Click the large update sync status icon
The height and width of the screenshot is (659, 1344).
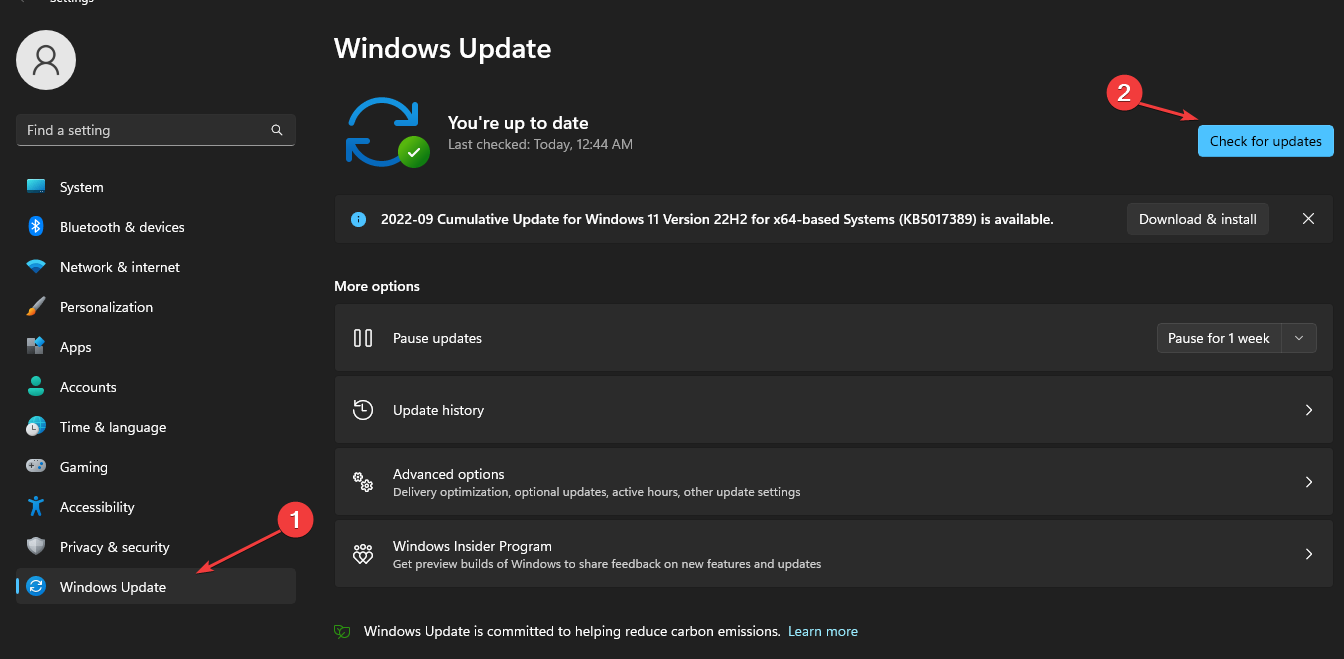[387, 132]
